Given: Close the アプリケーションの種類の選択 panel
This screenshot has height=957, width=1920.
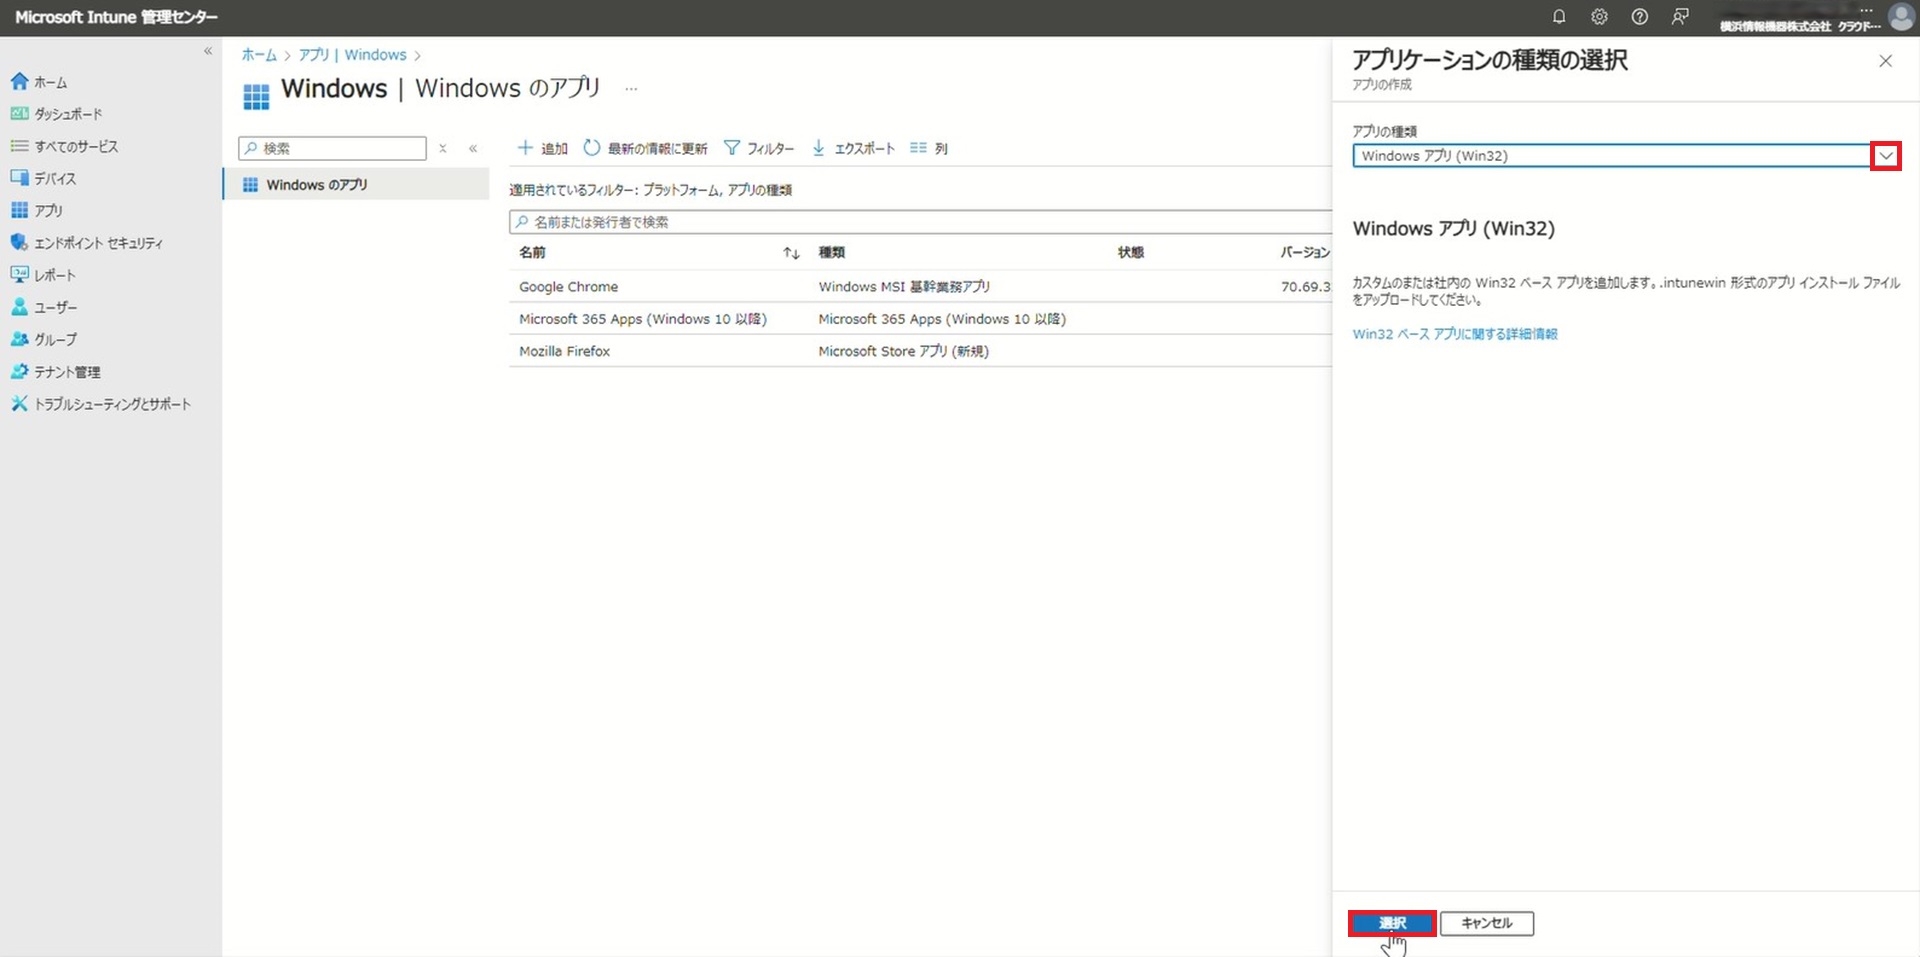Looking at the screenshot, I should [x=1885, y=61].
